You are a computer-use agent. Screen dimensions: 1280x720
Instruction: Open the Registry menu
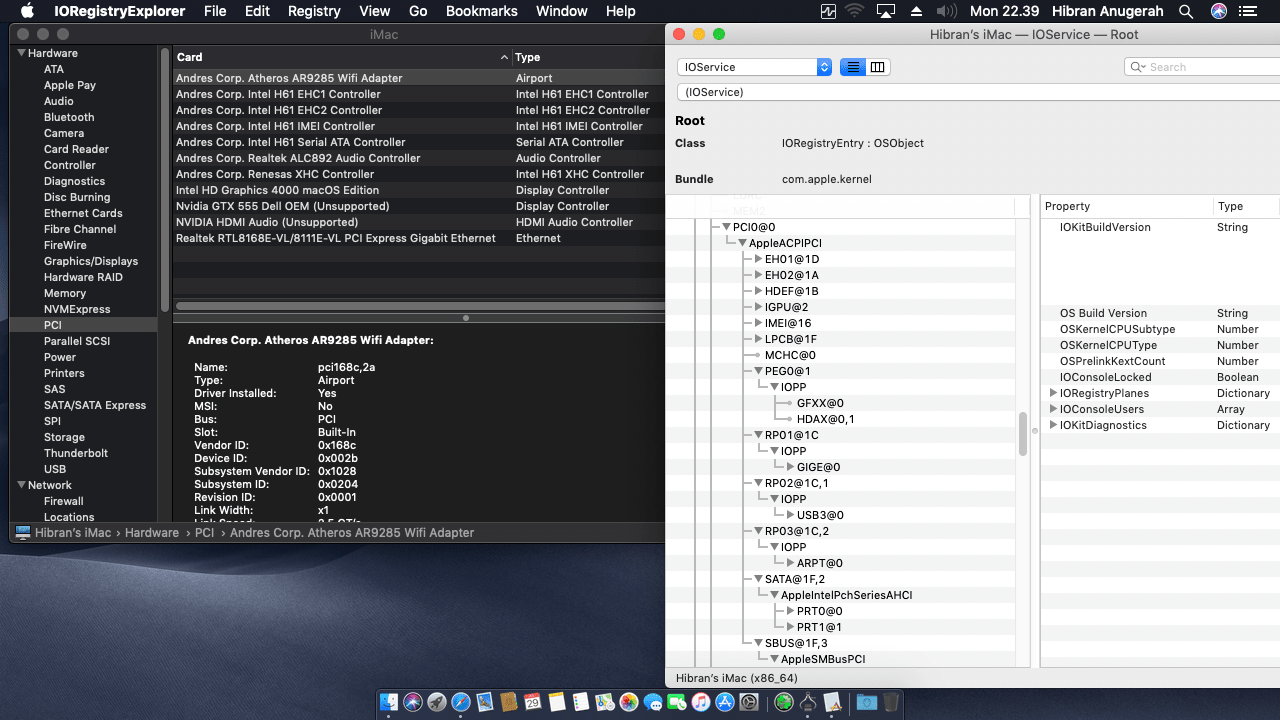click(x=314, y=11)
